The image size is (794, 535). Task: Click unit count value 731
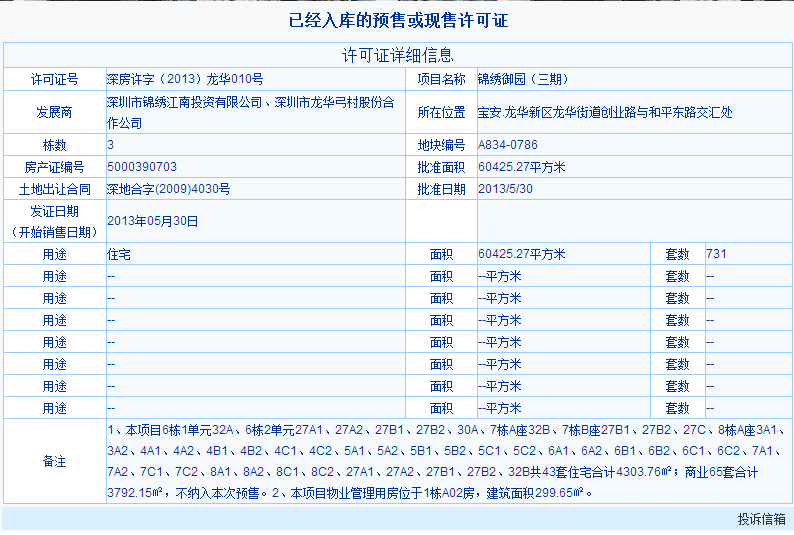coord(717,254)
